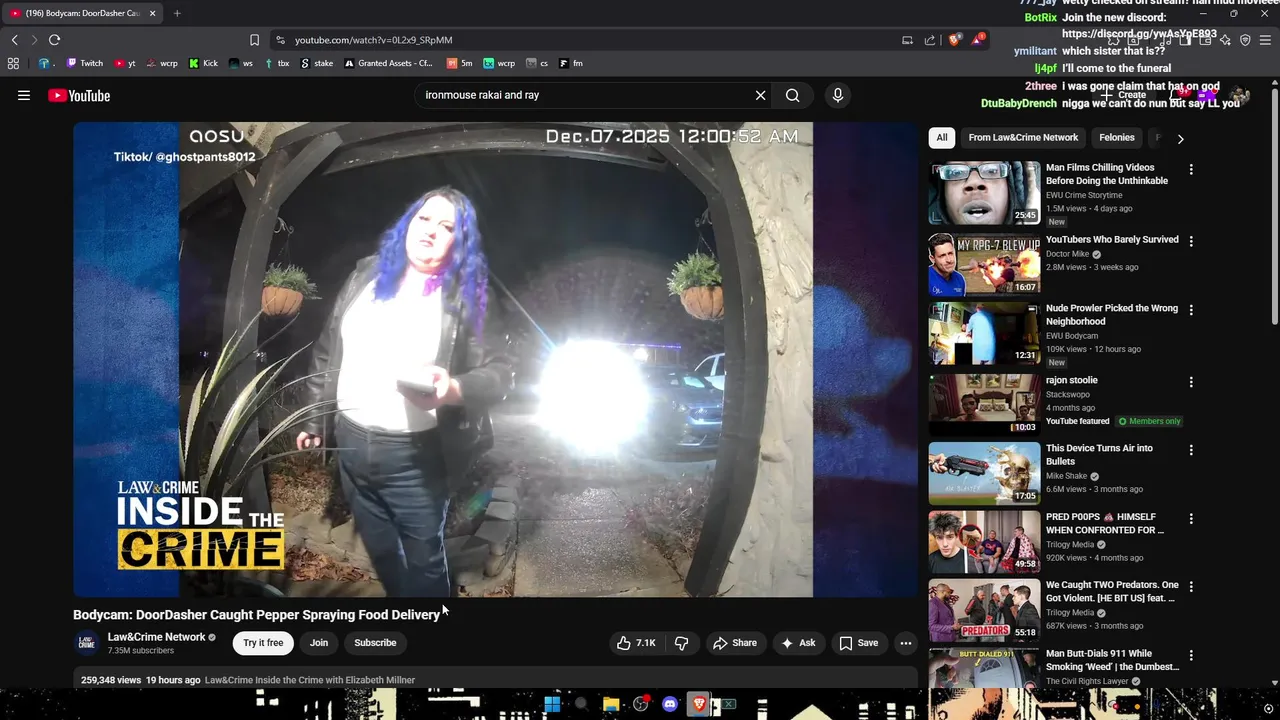Clear the search box with the X
The image size is (1280, 720).
click(760, 95)
